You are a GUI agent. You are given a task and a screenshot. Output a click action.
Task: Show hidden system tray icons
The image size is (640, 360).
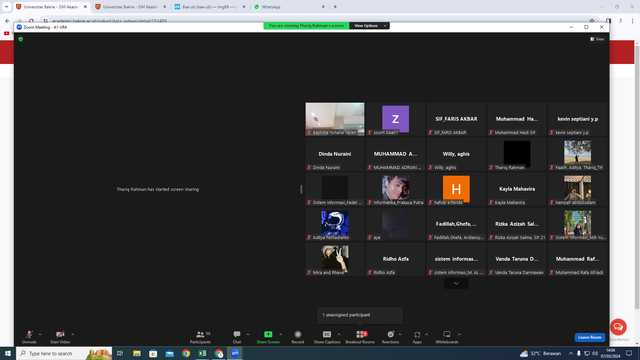point(571,353)
